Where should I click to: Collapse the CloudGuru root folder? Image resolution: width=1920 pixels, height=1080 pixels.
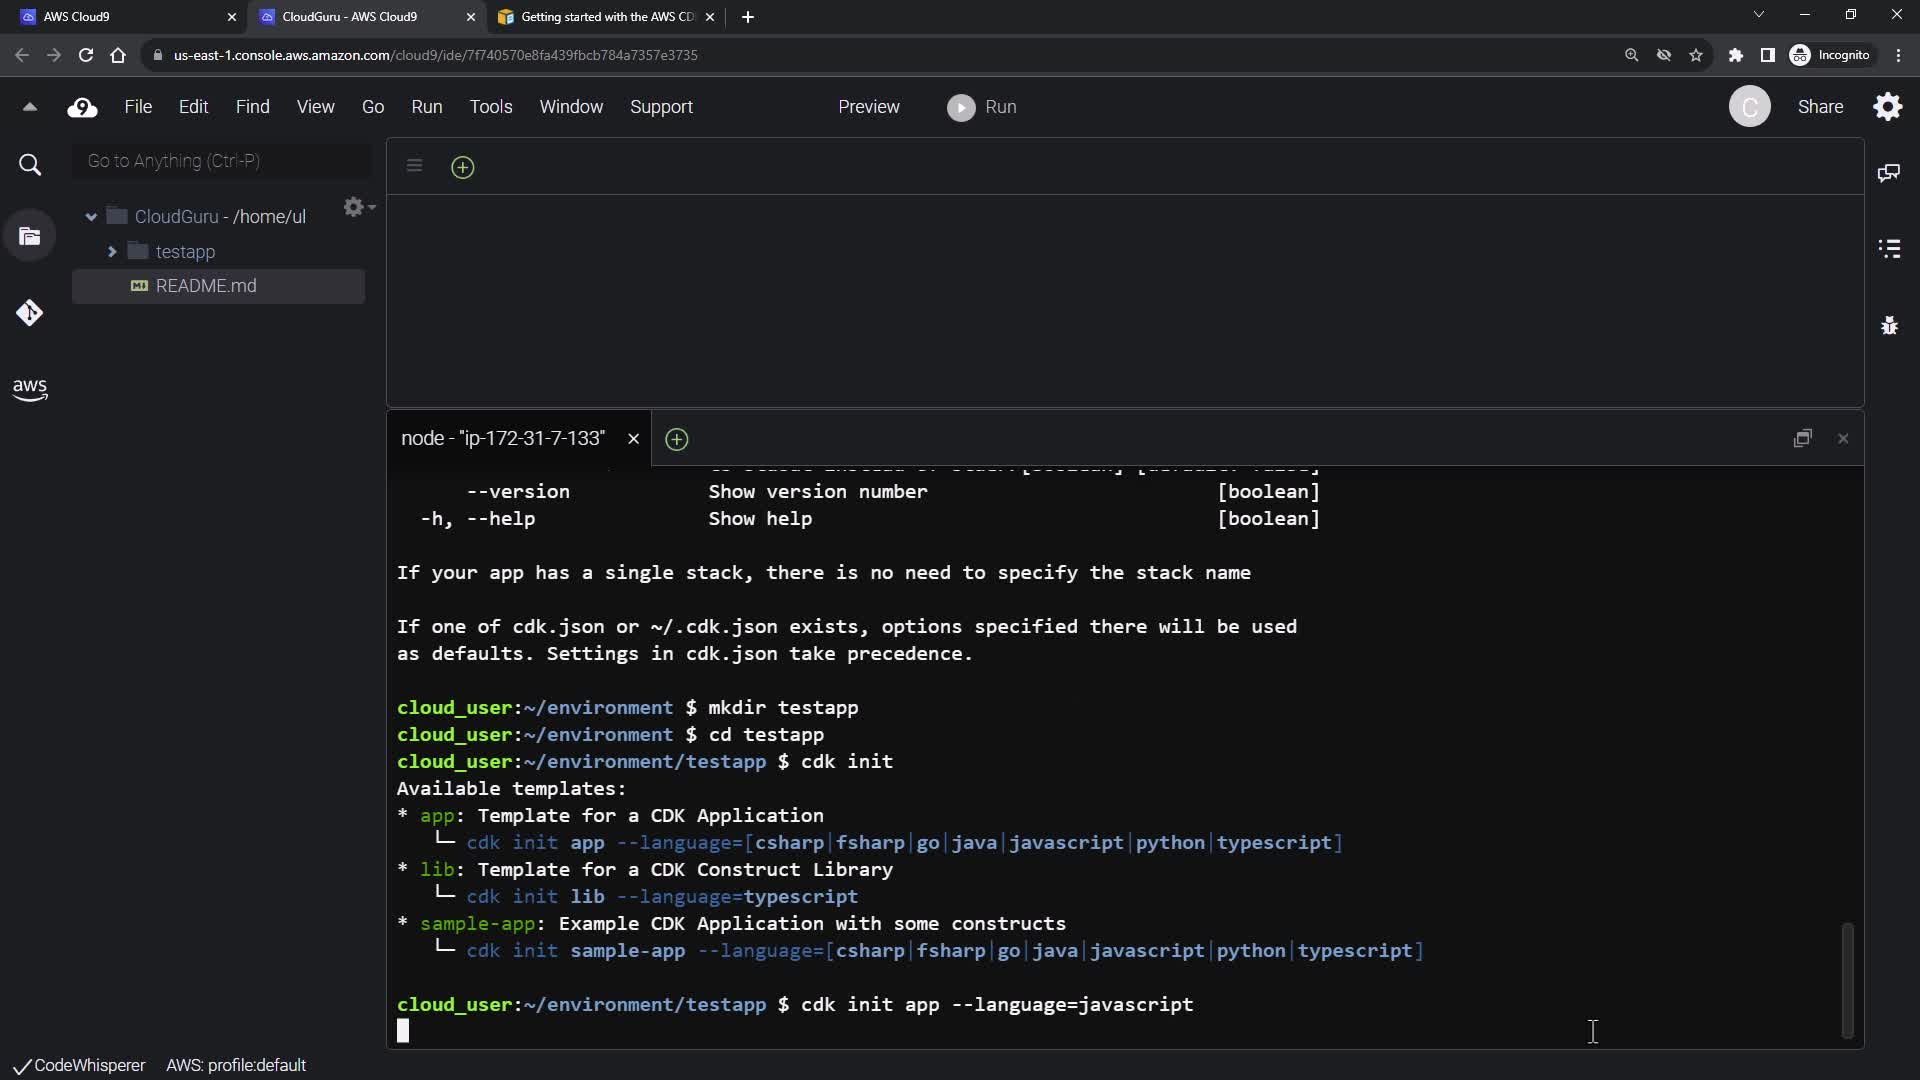[91, 217]
